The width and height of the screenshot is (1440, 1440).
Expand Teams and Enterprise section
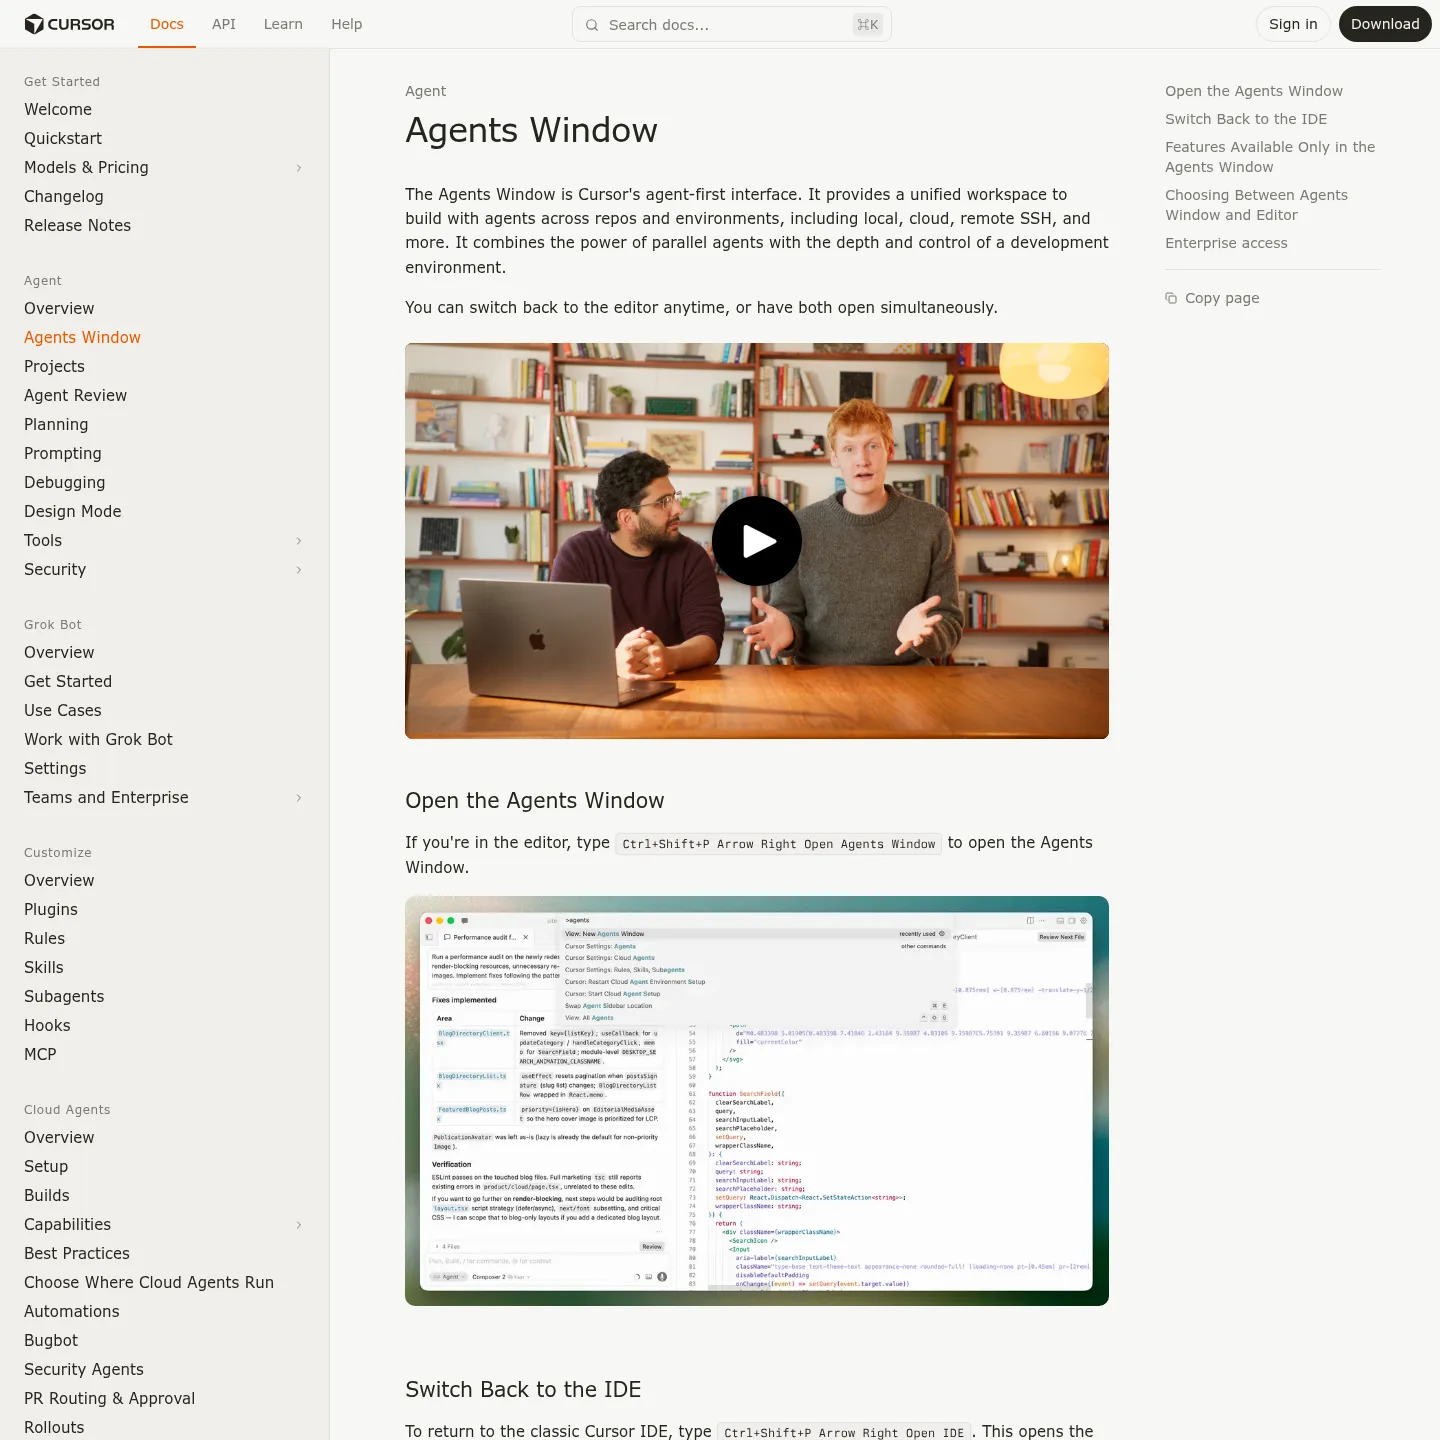coord(298,798)
